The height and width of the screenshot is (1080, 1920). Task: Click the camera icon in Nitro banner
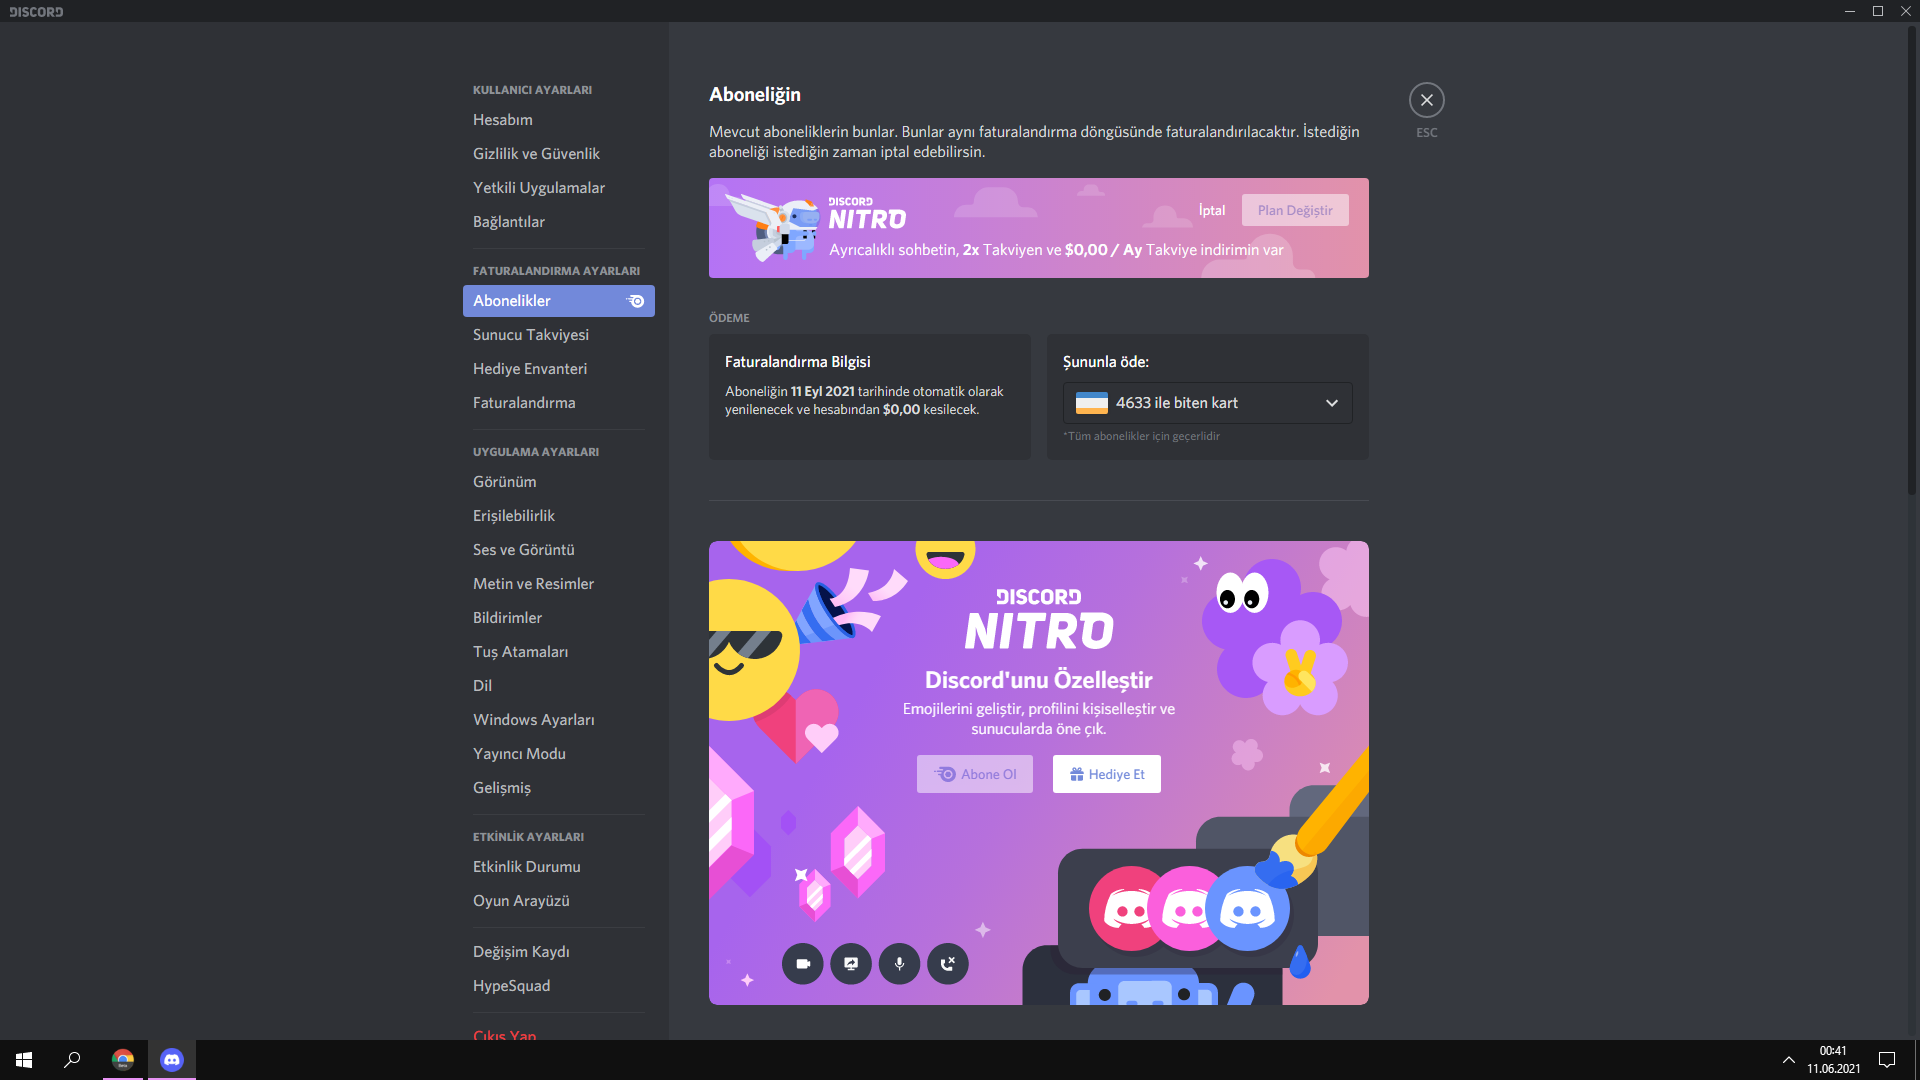click(x=802, y=964)
